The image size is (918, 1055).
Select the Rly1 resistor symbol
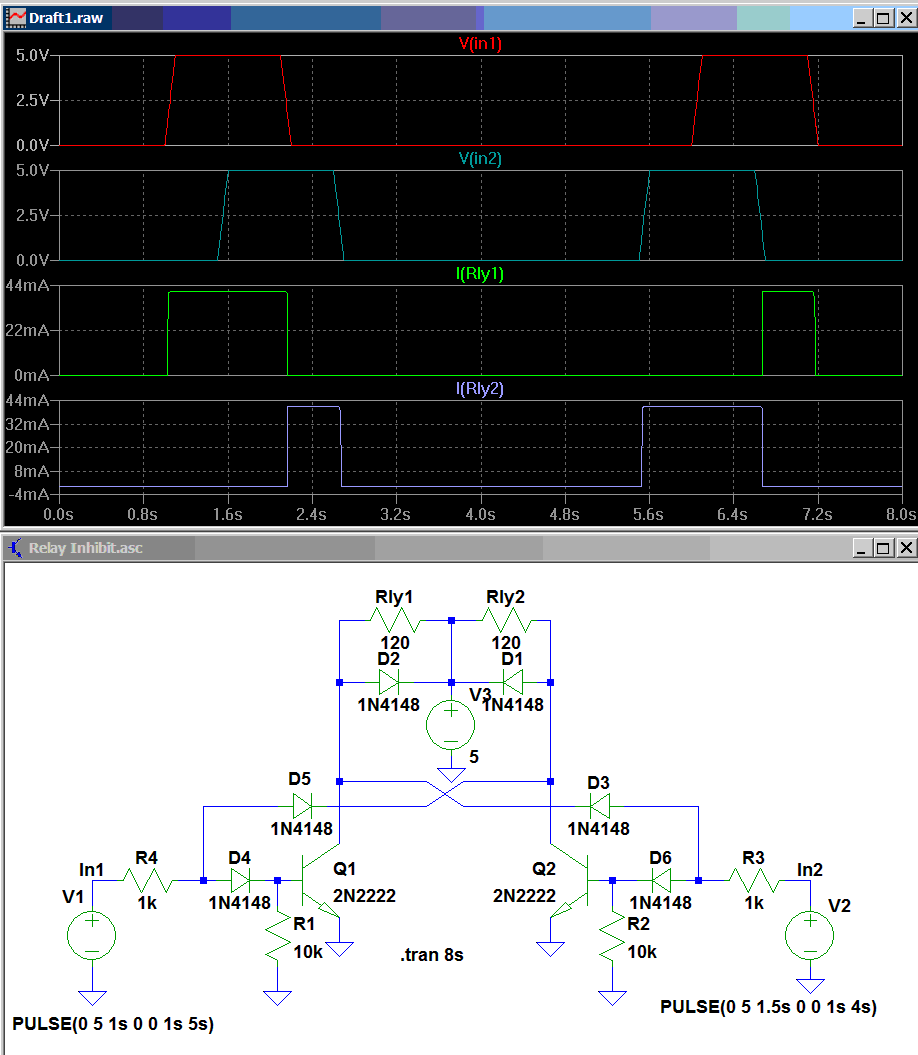pos(396,620)
